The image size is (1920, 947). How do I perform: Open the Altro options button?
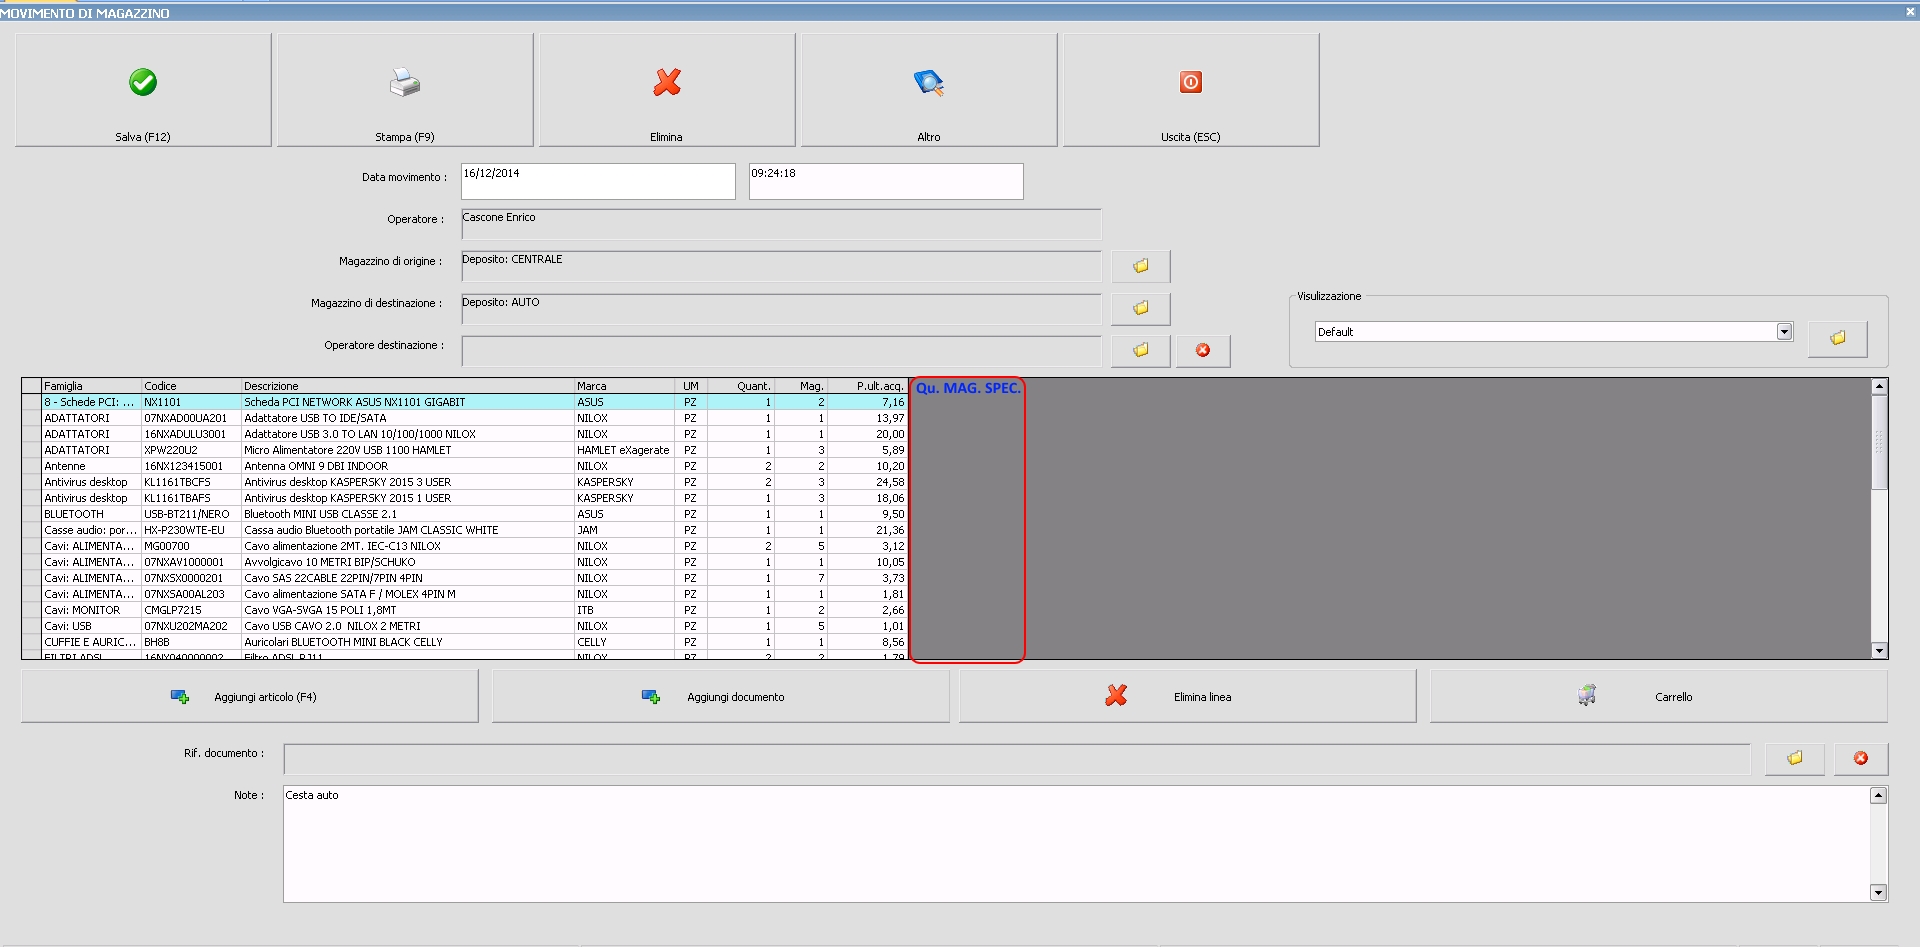929,90
